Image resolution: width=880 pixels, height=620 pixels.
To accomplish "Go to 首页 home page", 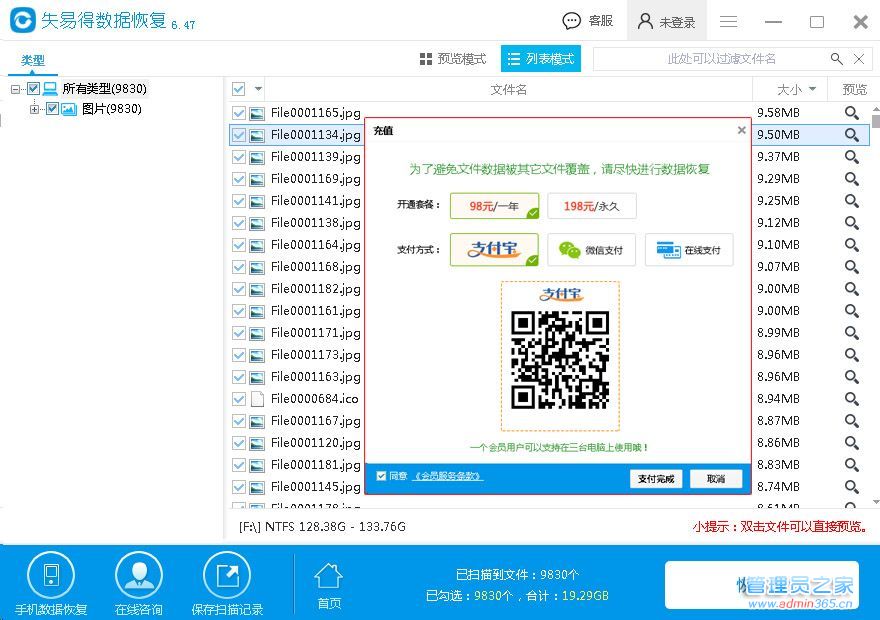I will click(x=328, y=586).
